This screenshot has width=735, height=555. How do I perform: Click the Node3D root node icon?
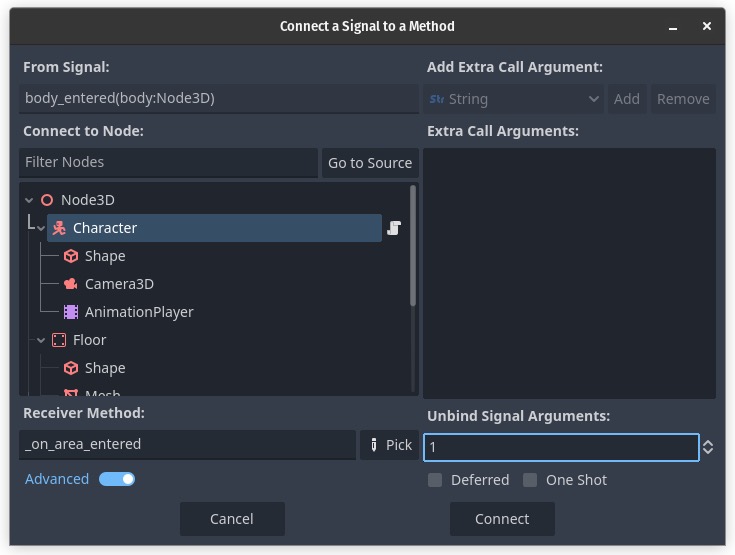[47, 200]
